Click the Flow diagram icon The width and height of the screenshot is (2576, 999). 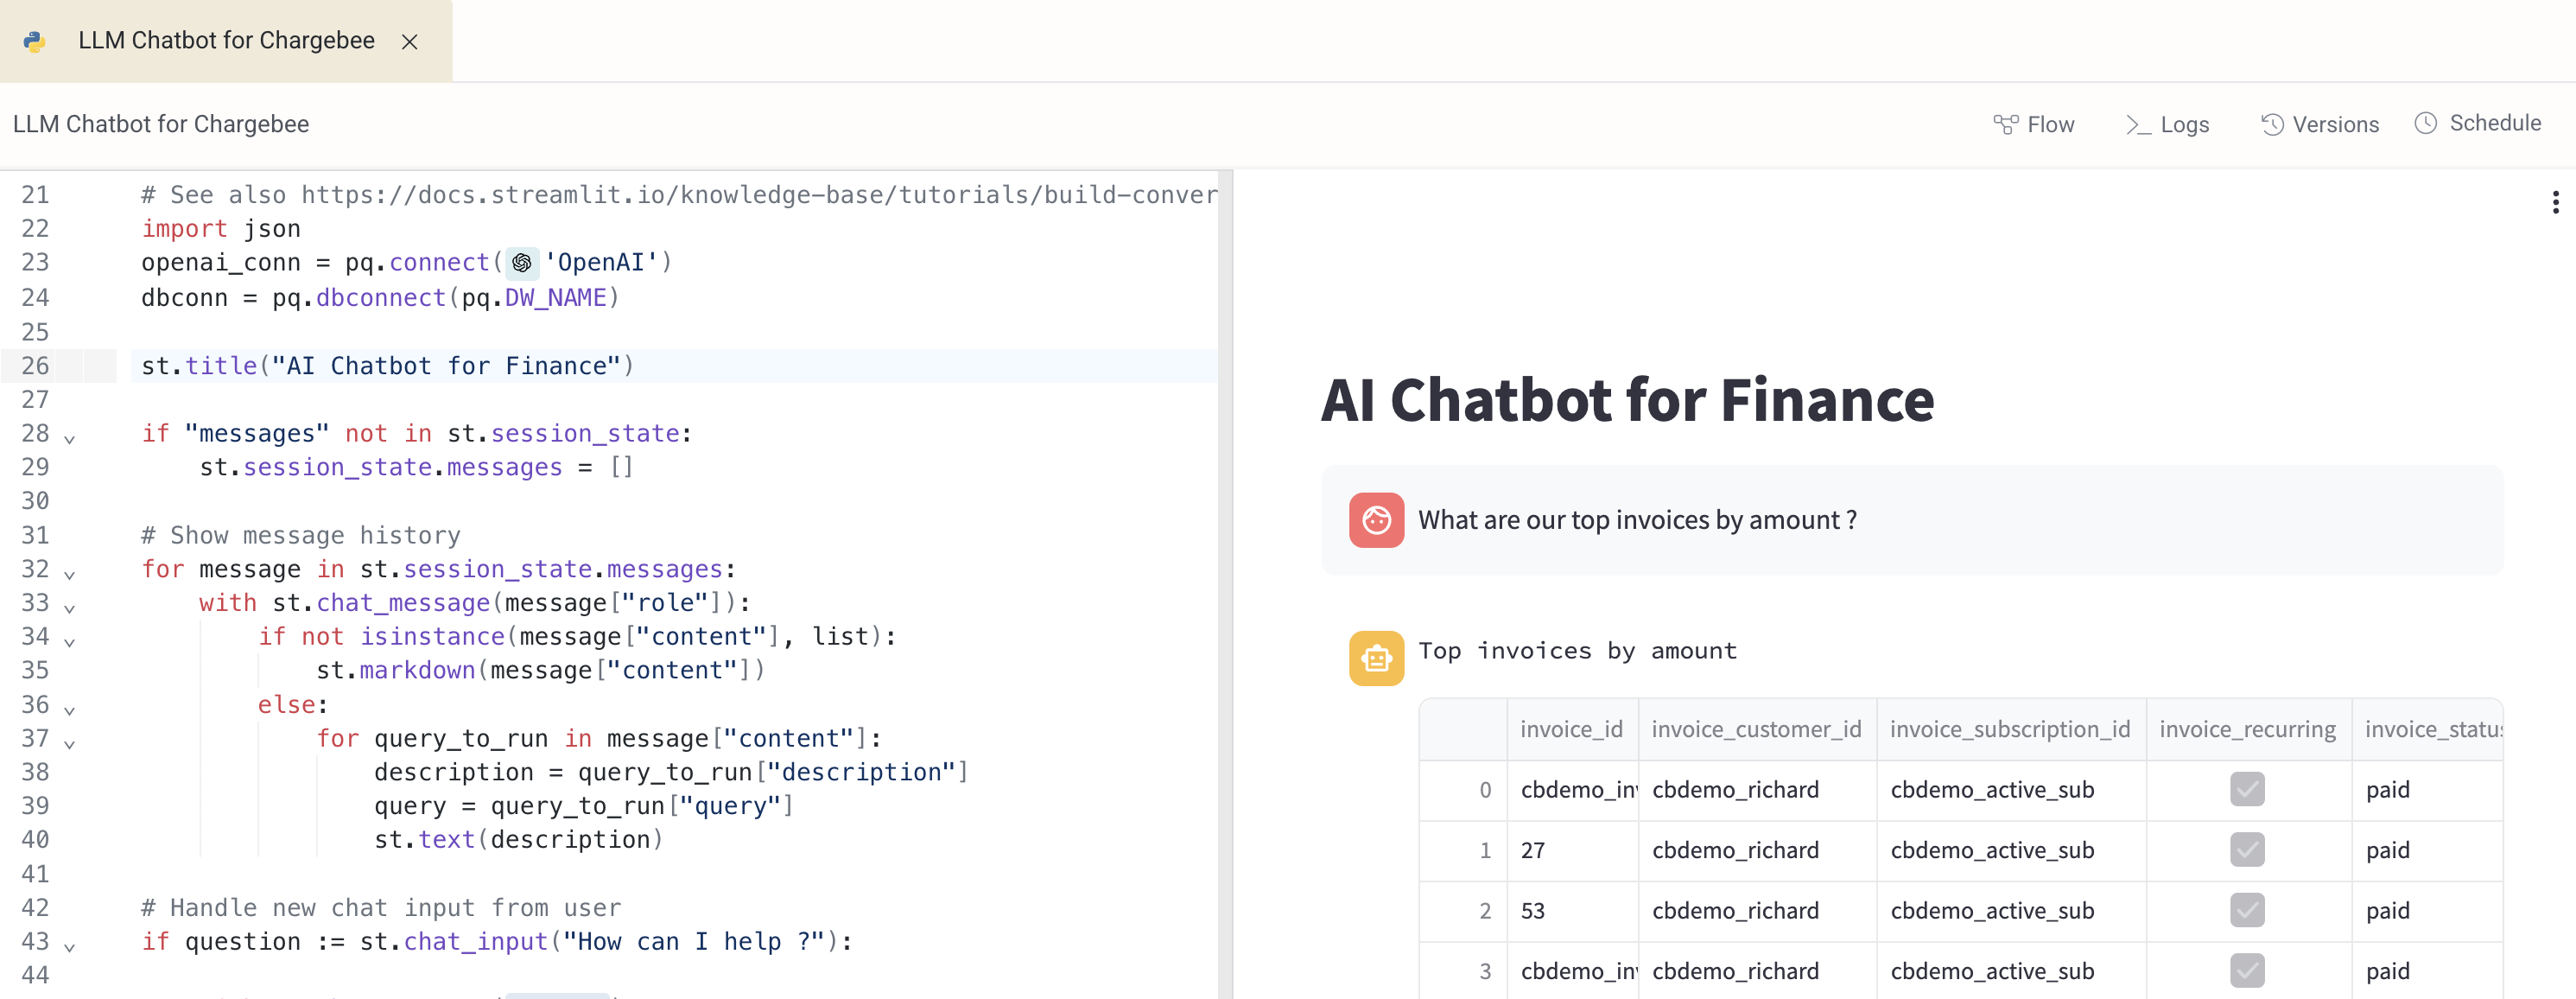pos(2005,124)
